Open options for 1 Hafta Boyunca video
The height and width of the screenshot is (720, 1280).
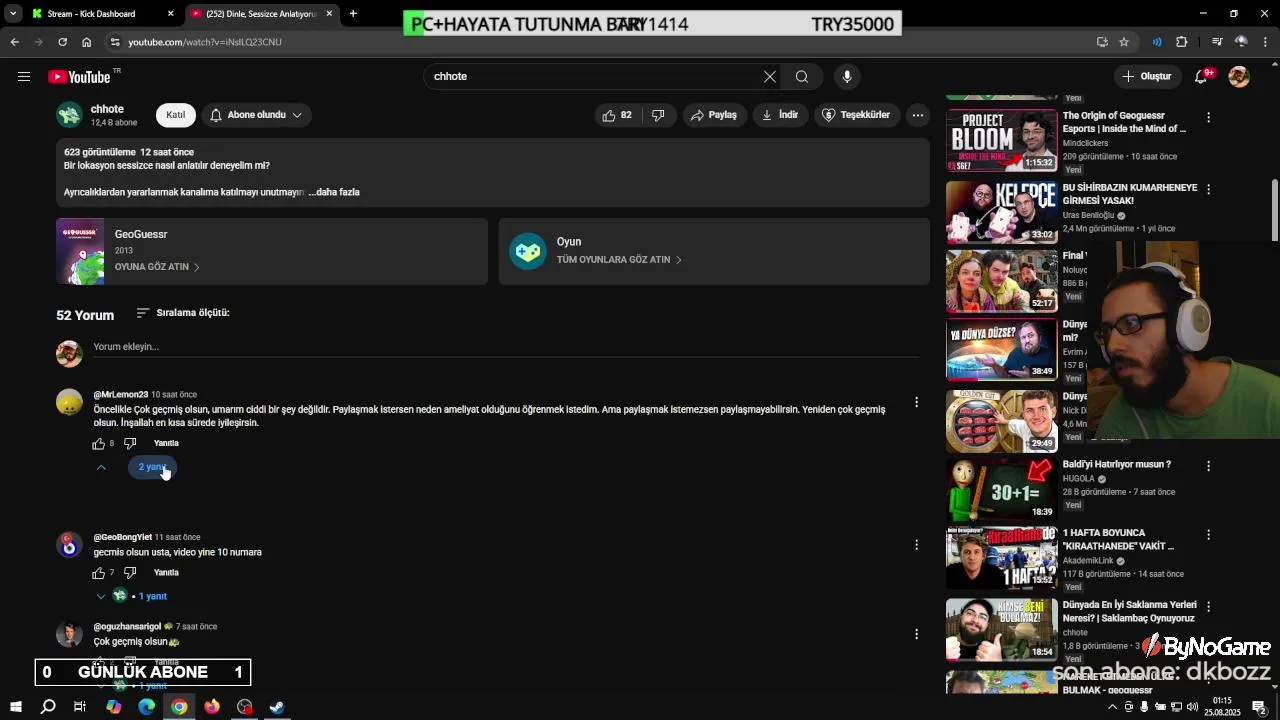pos(1208,535)
